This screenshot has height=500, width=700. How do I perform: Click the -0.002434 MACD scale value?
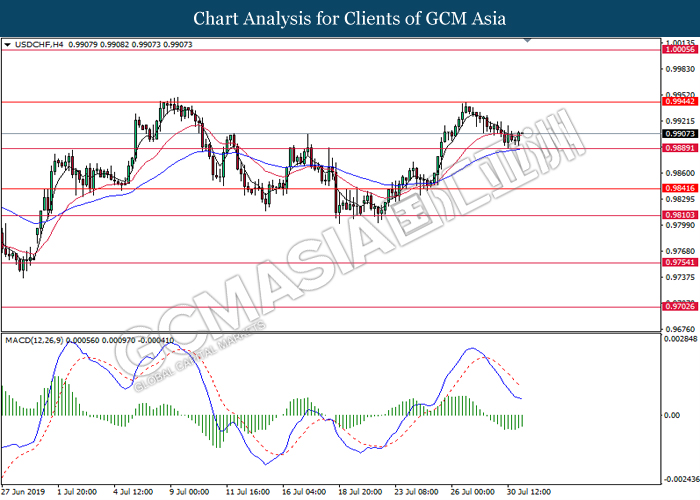(x=679, y=477)
